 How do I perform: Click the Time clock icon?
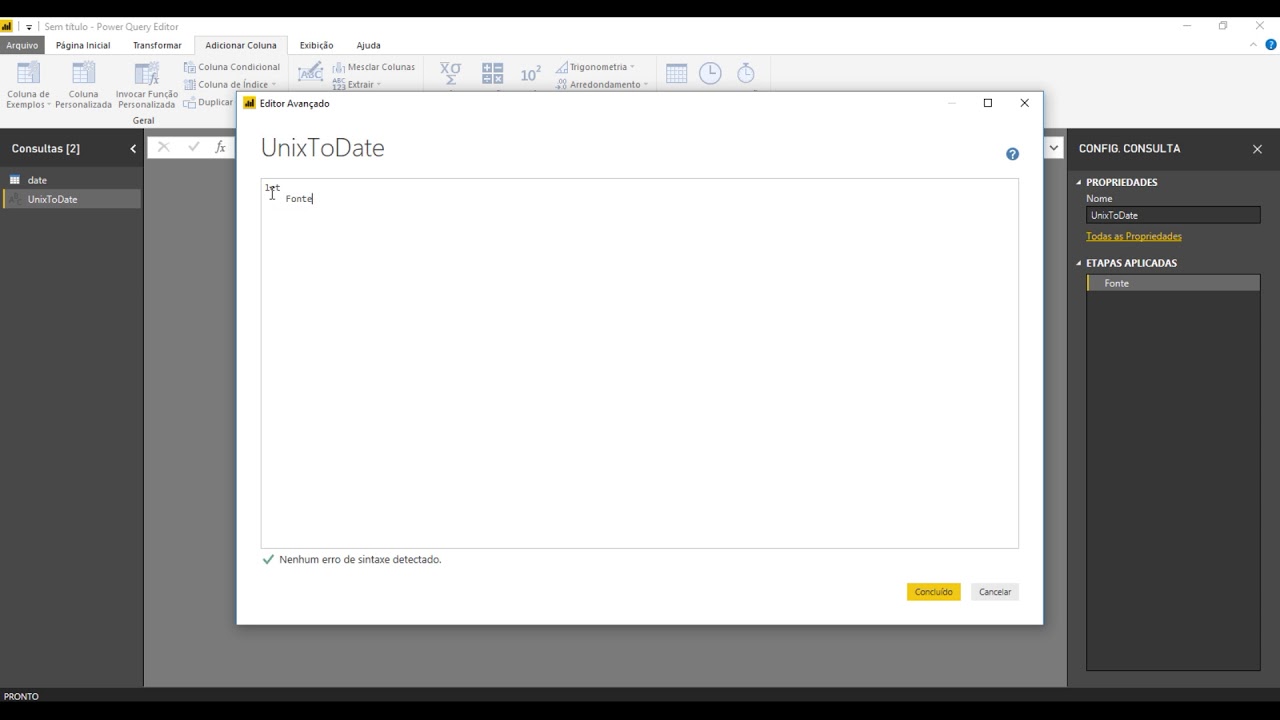(710, 73)
